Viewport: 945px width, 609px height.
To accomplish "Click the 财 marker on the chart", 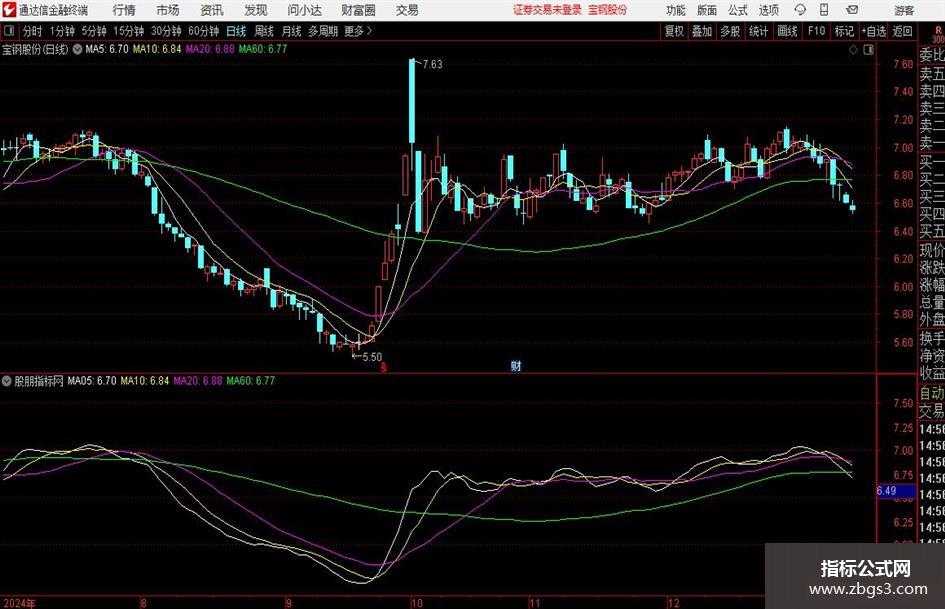I will point(516,365).
